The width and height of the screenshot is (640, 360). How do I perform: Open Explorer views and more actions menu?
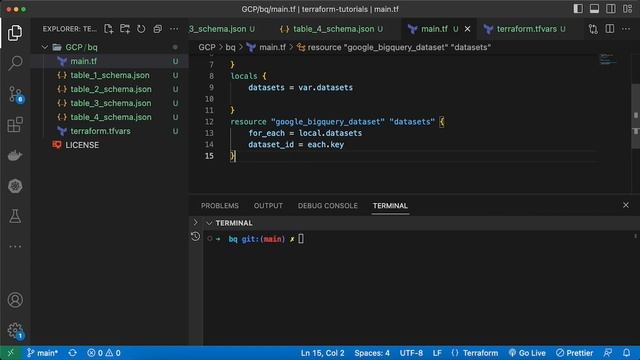coord(174,29)
